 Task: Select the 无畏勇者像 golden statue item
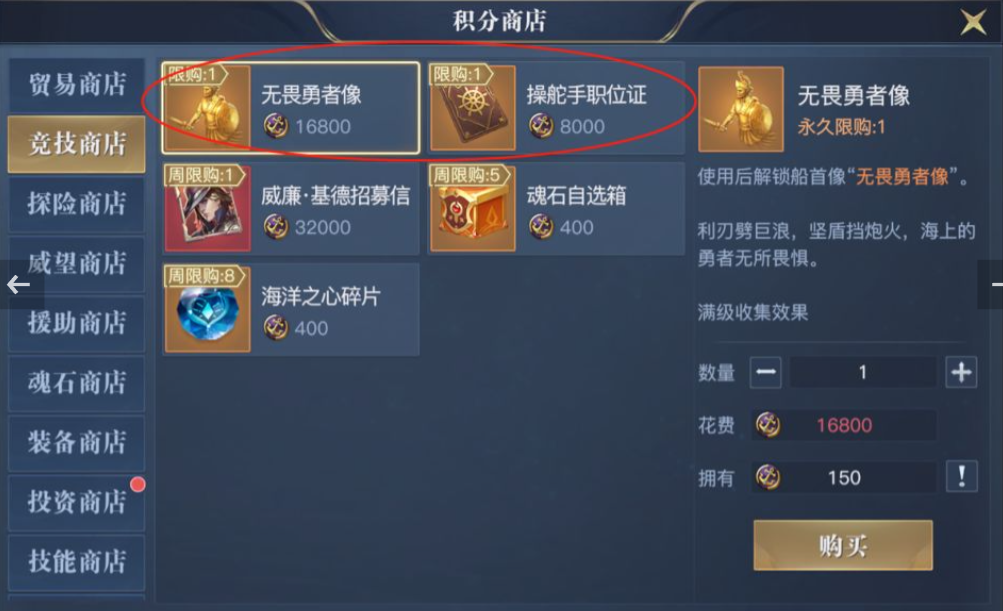[291, 108]
